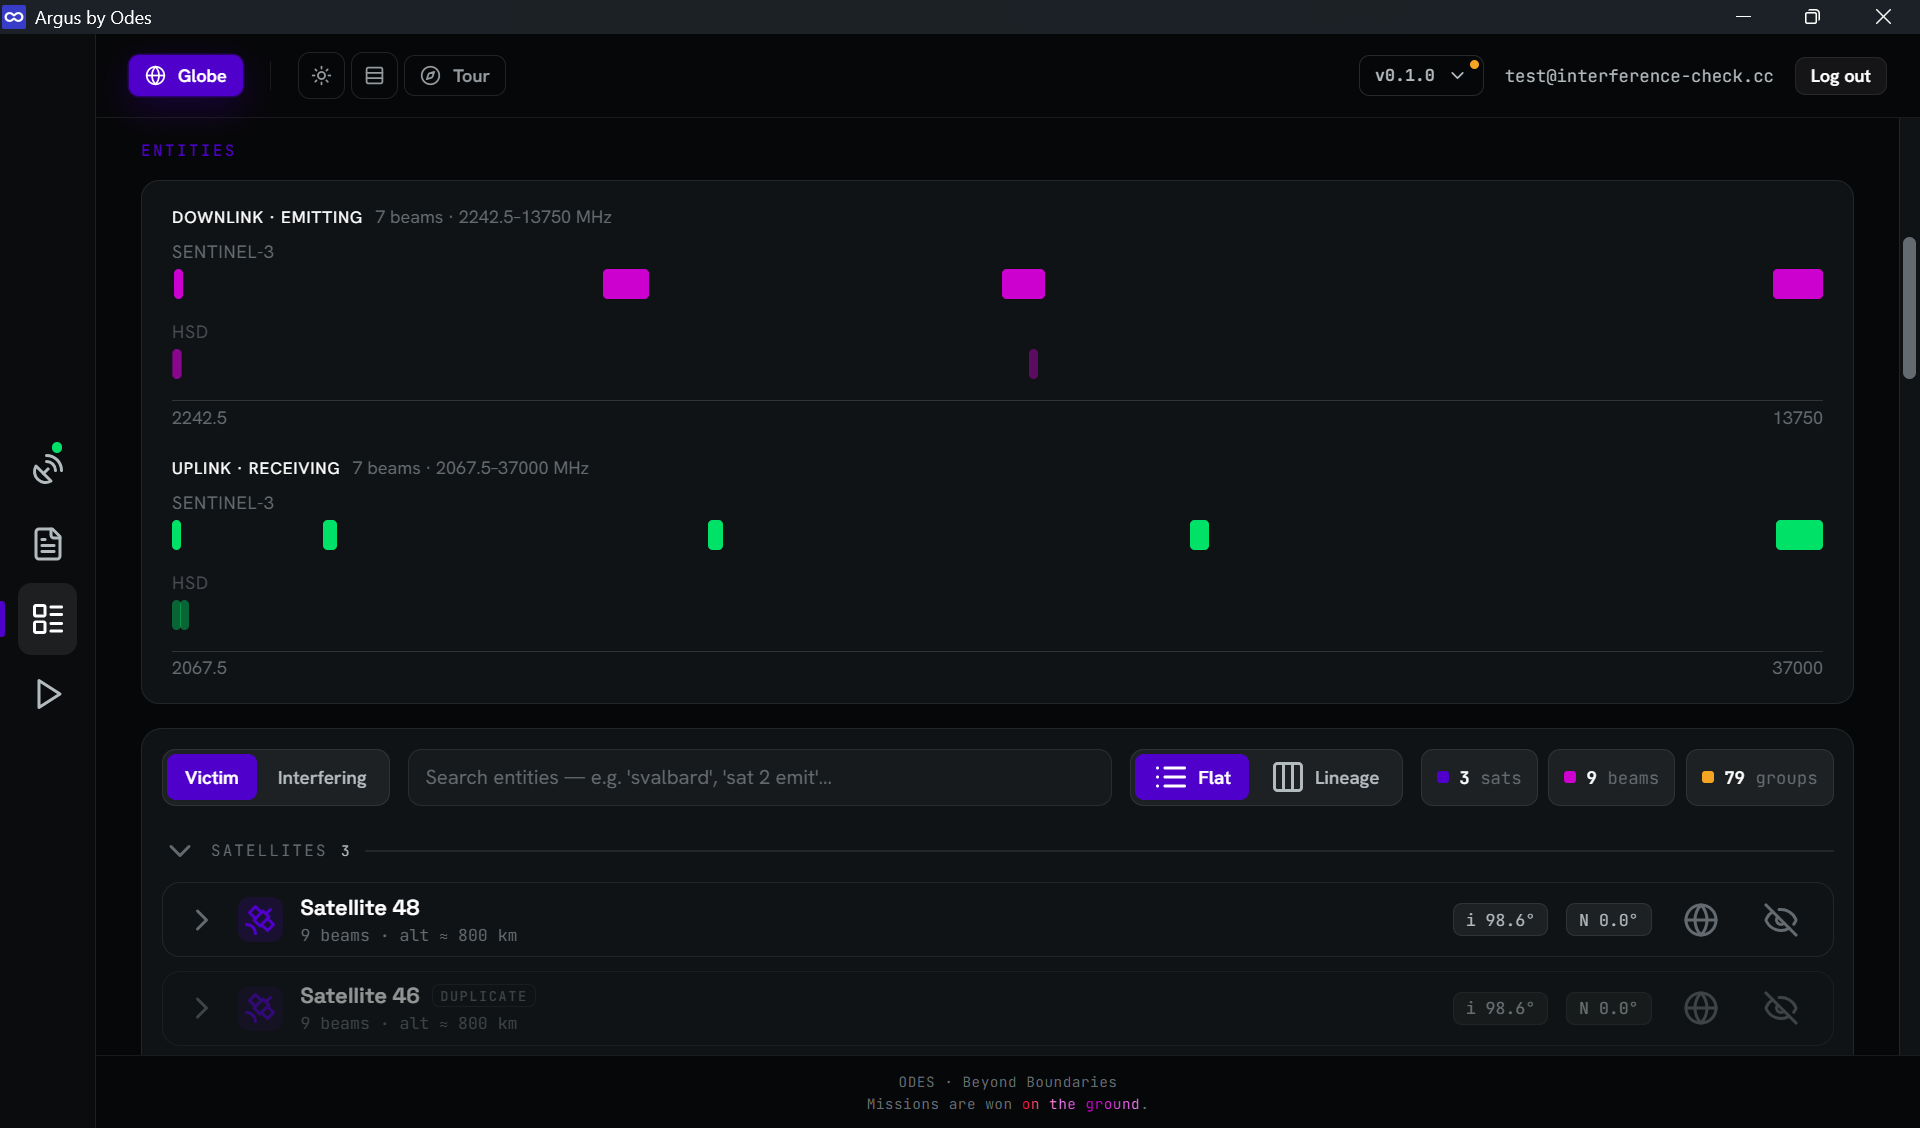Open the document report sidebar icon
Viewport: 1920px width, 1128px height.
47,544
